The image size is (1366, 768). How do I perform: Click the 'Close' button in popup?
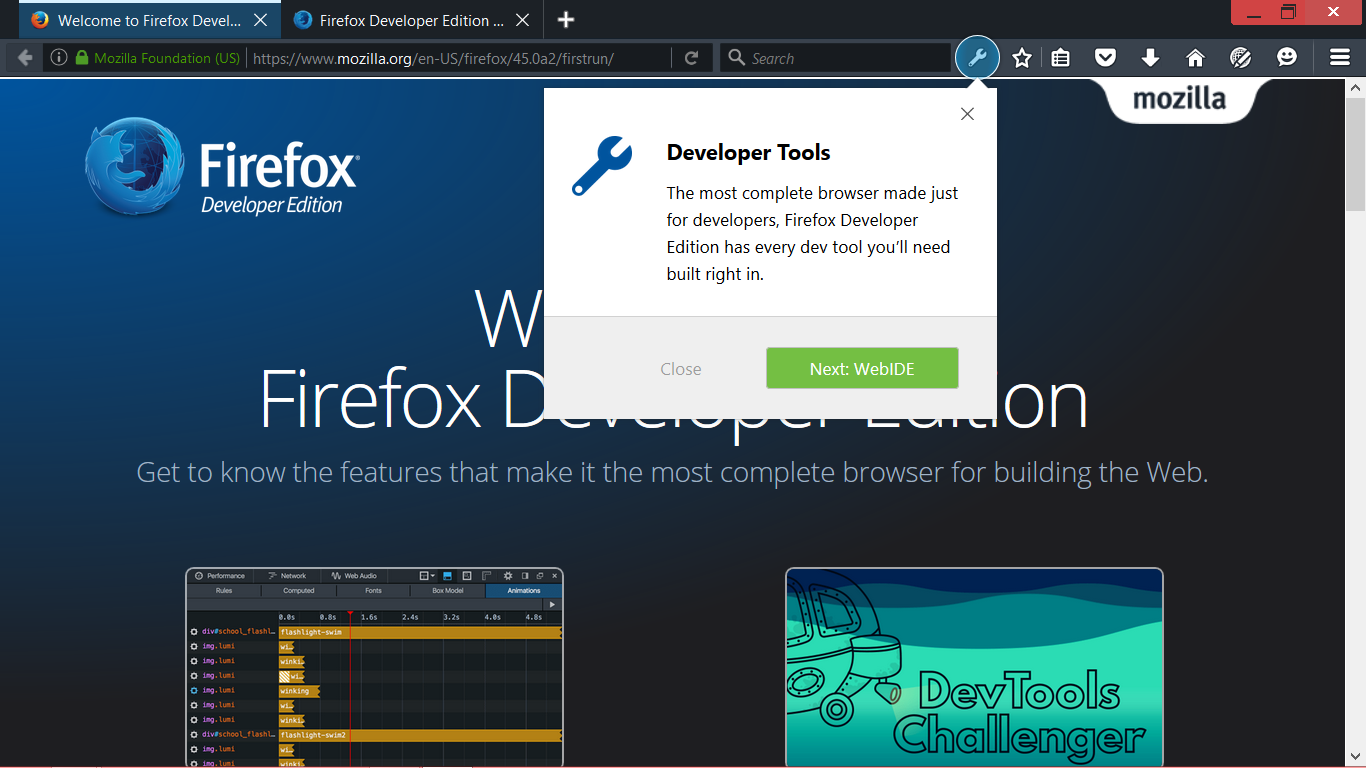[x=681, y=369]
